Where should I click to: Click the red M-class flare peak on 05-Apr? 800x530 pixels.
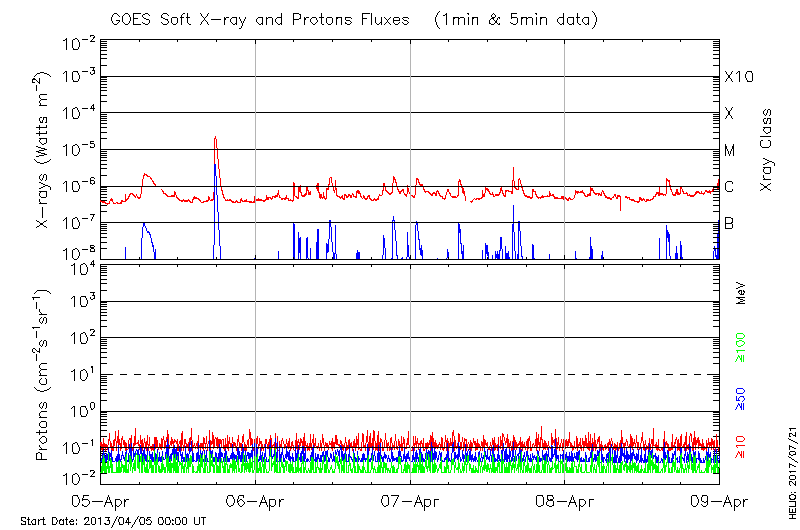(215, 139)
